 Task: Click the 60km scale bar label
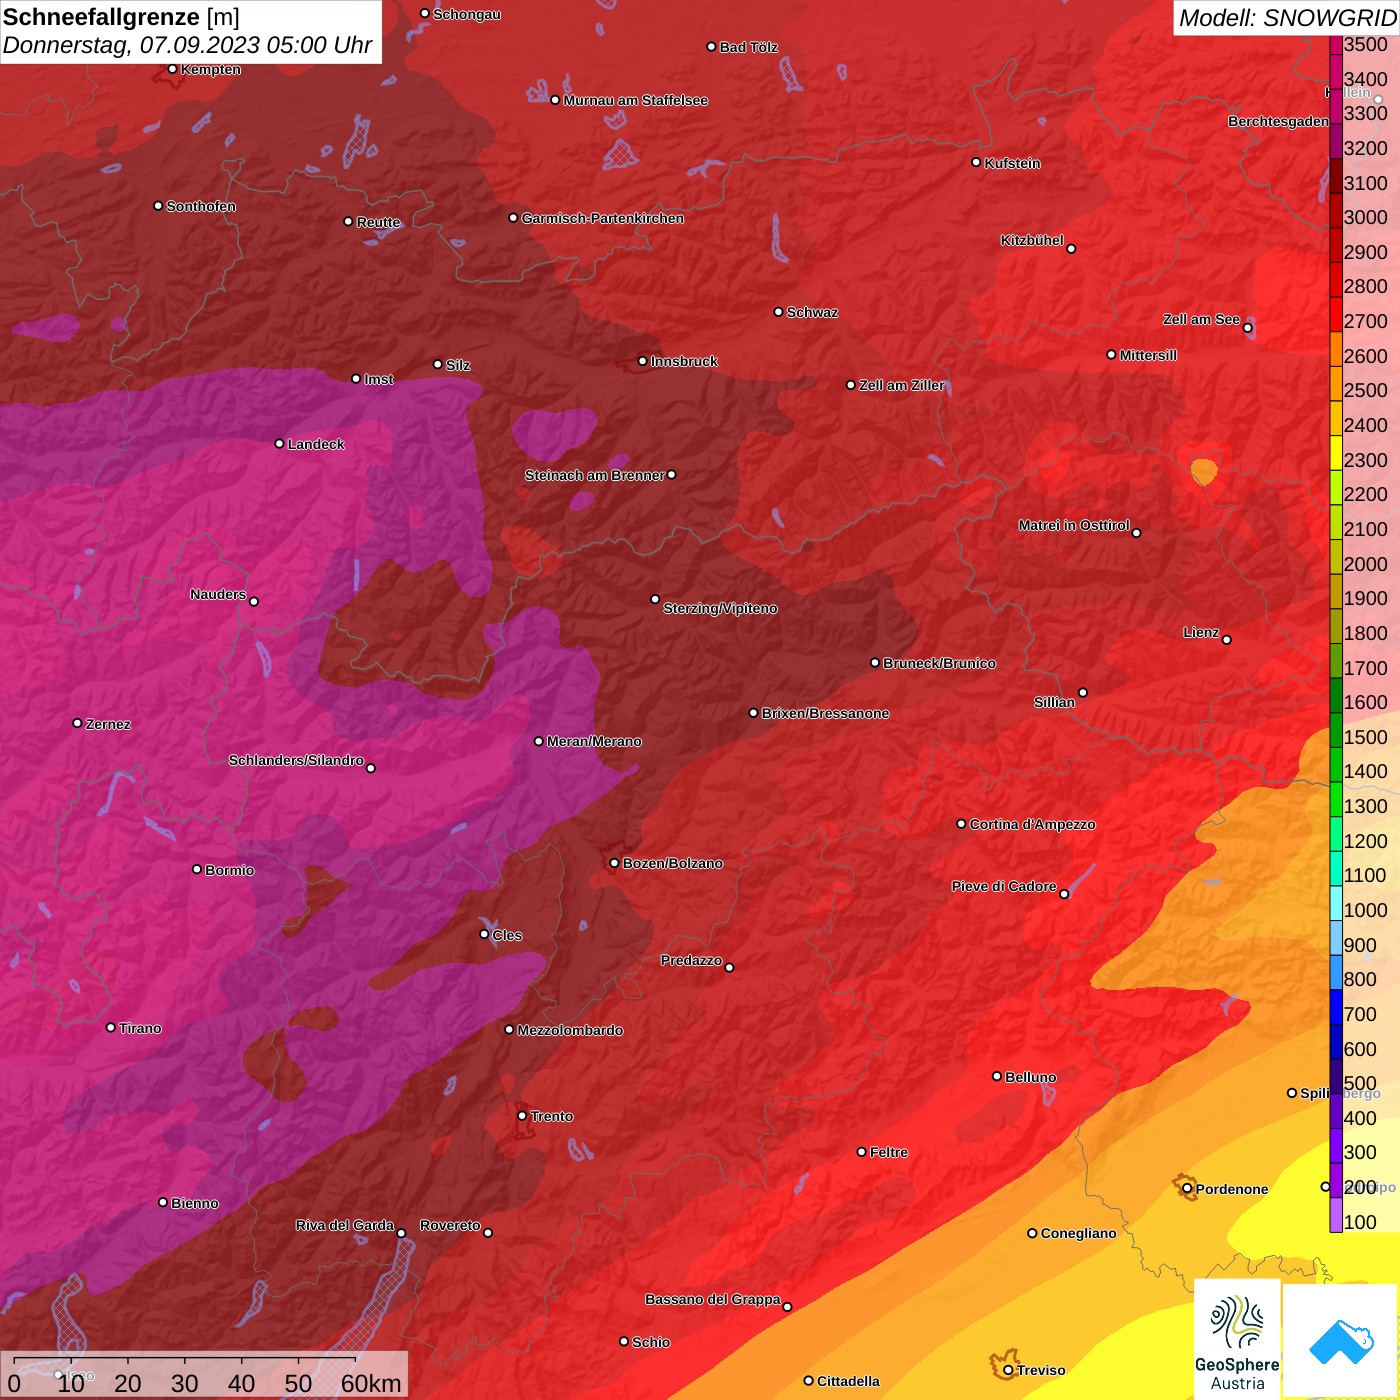371,1384
